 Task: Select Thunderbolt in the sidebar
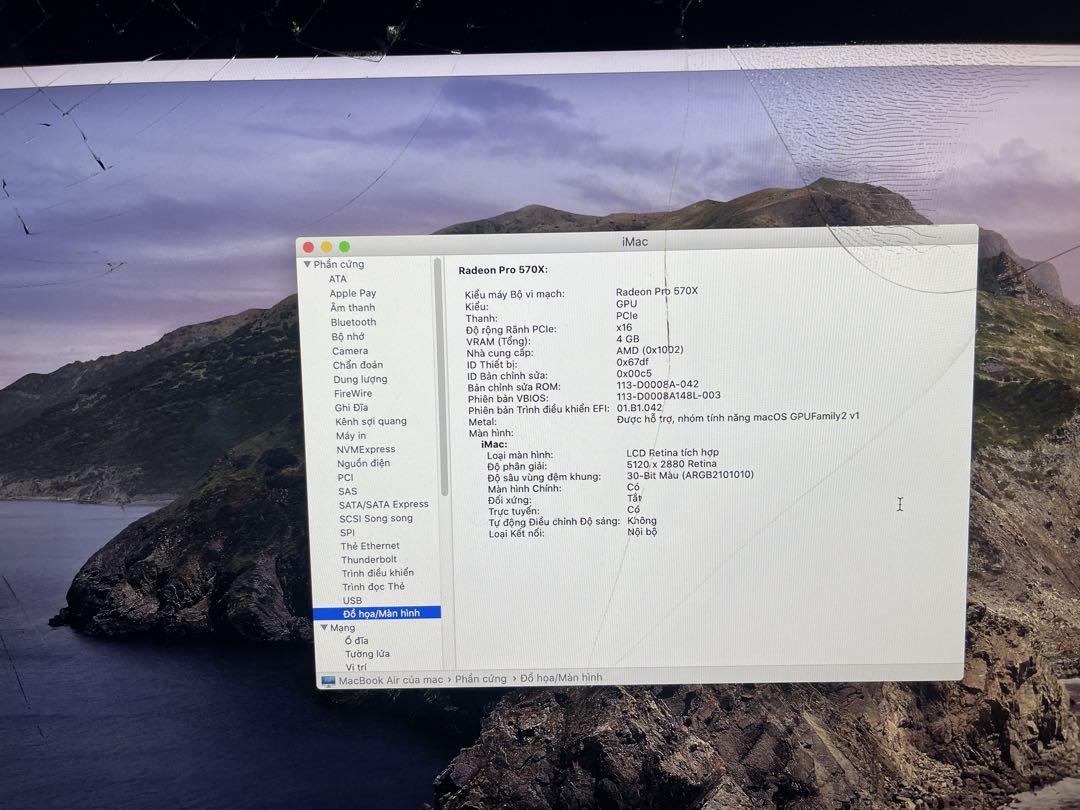369,560
